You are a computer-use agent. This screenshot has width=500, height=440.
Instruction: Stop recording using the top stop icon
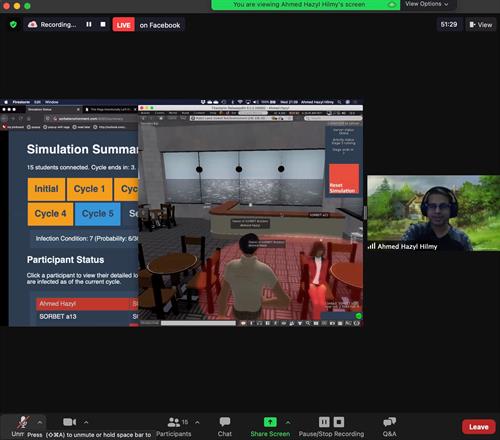tap(103, 24)
